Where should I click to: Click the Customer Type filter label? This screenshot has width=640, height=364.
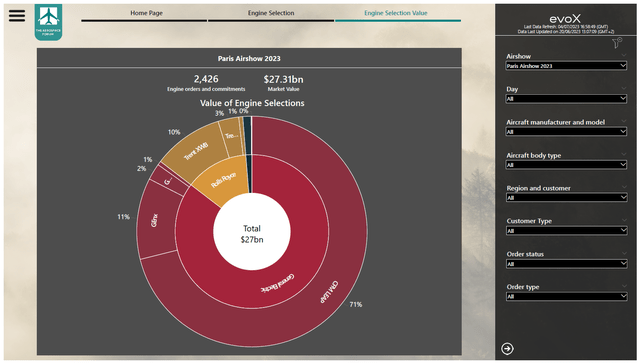tap(529, 221)
